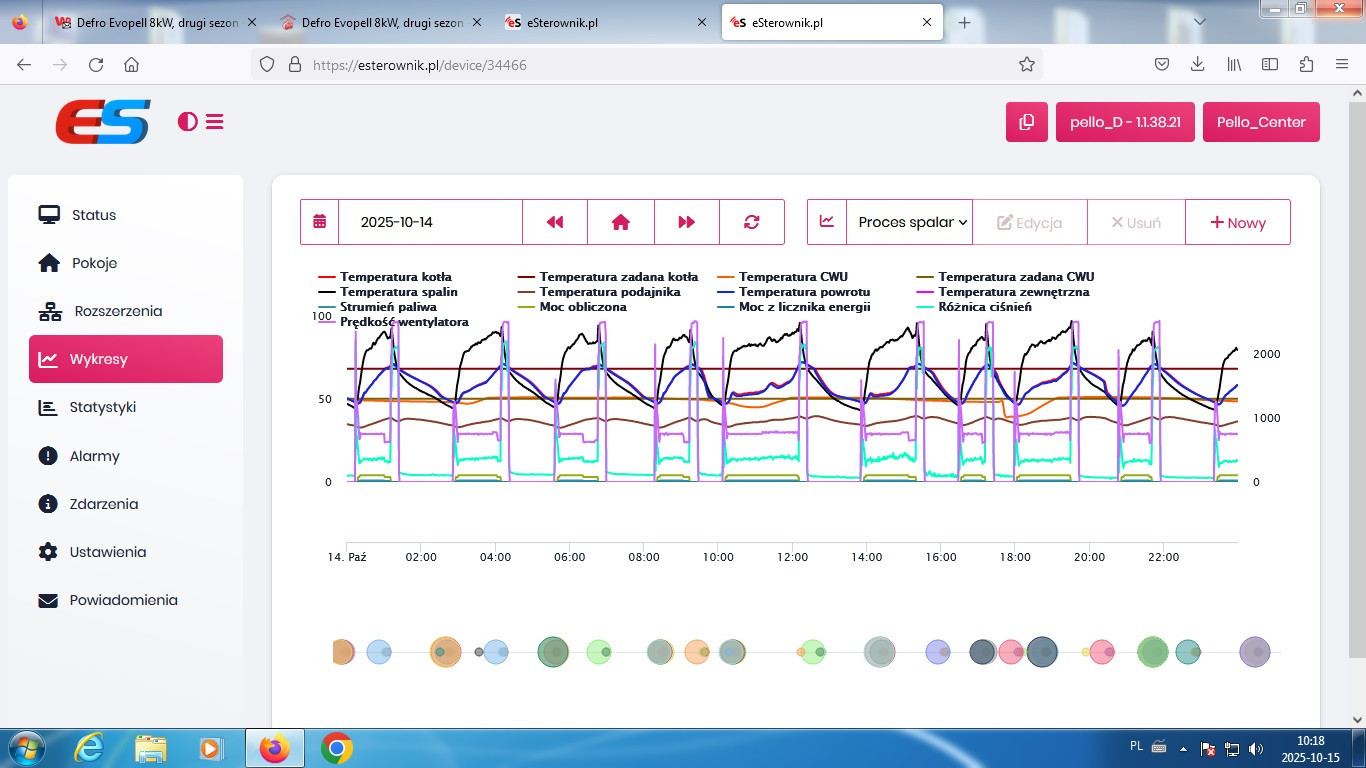The height and width of the screenshot is (768, 1366).
Task: Click the copy icon button in header
Action: 1026,122
